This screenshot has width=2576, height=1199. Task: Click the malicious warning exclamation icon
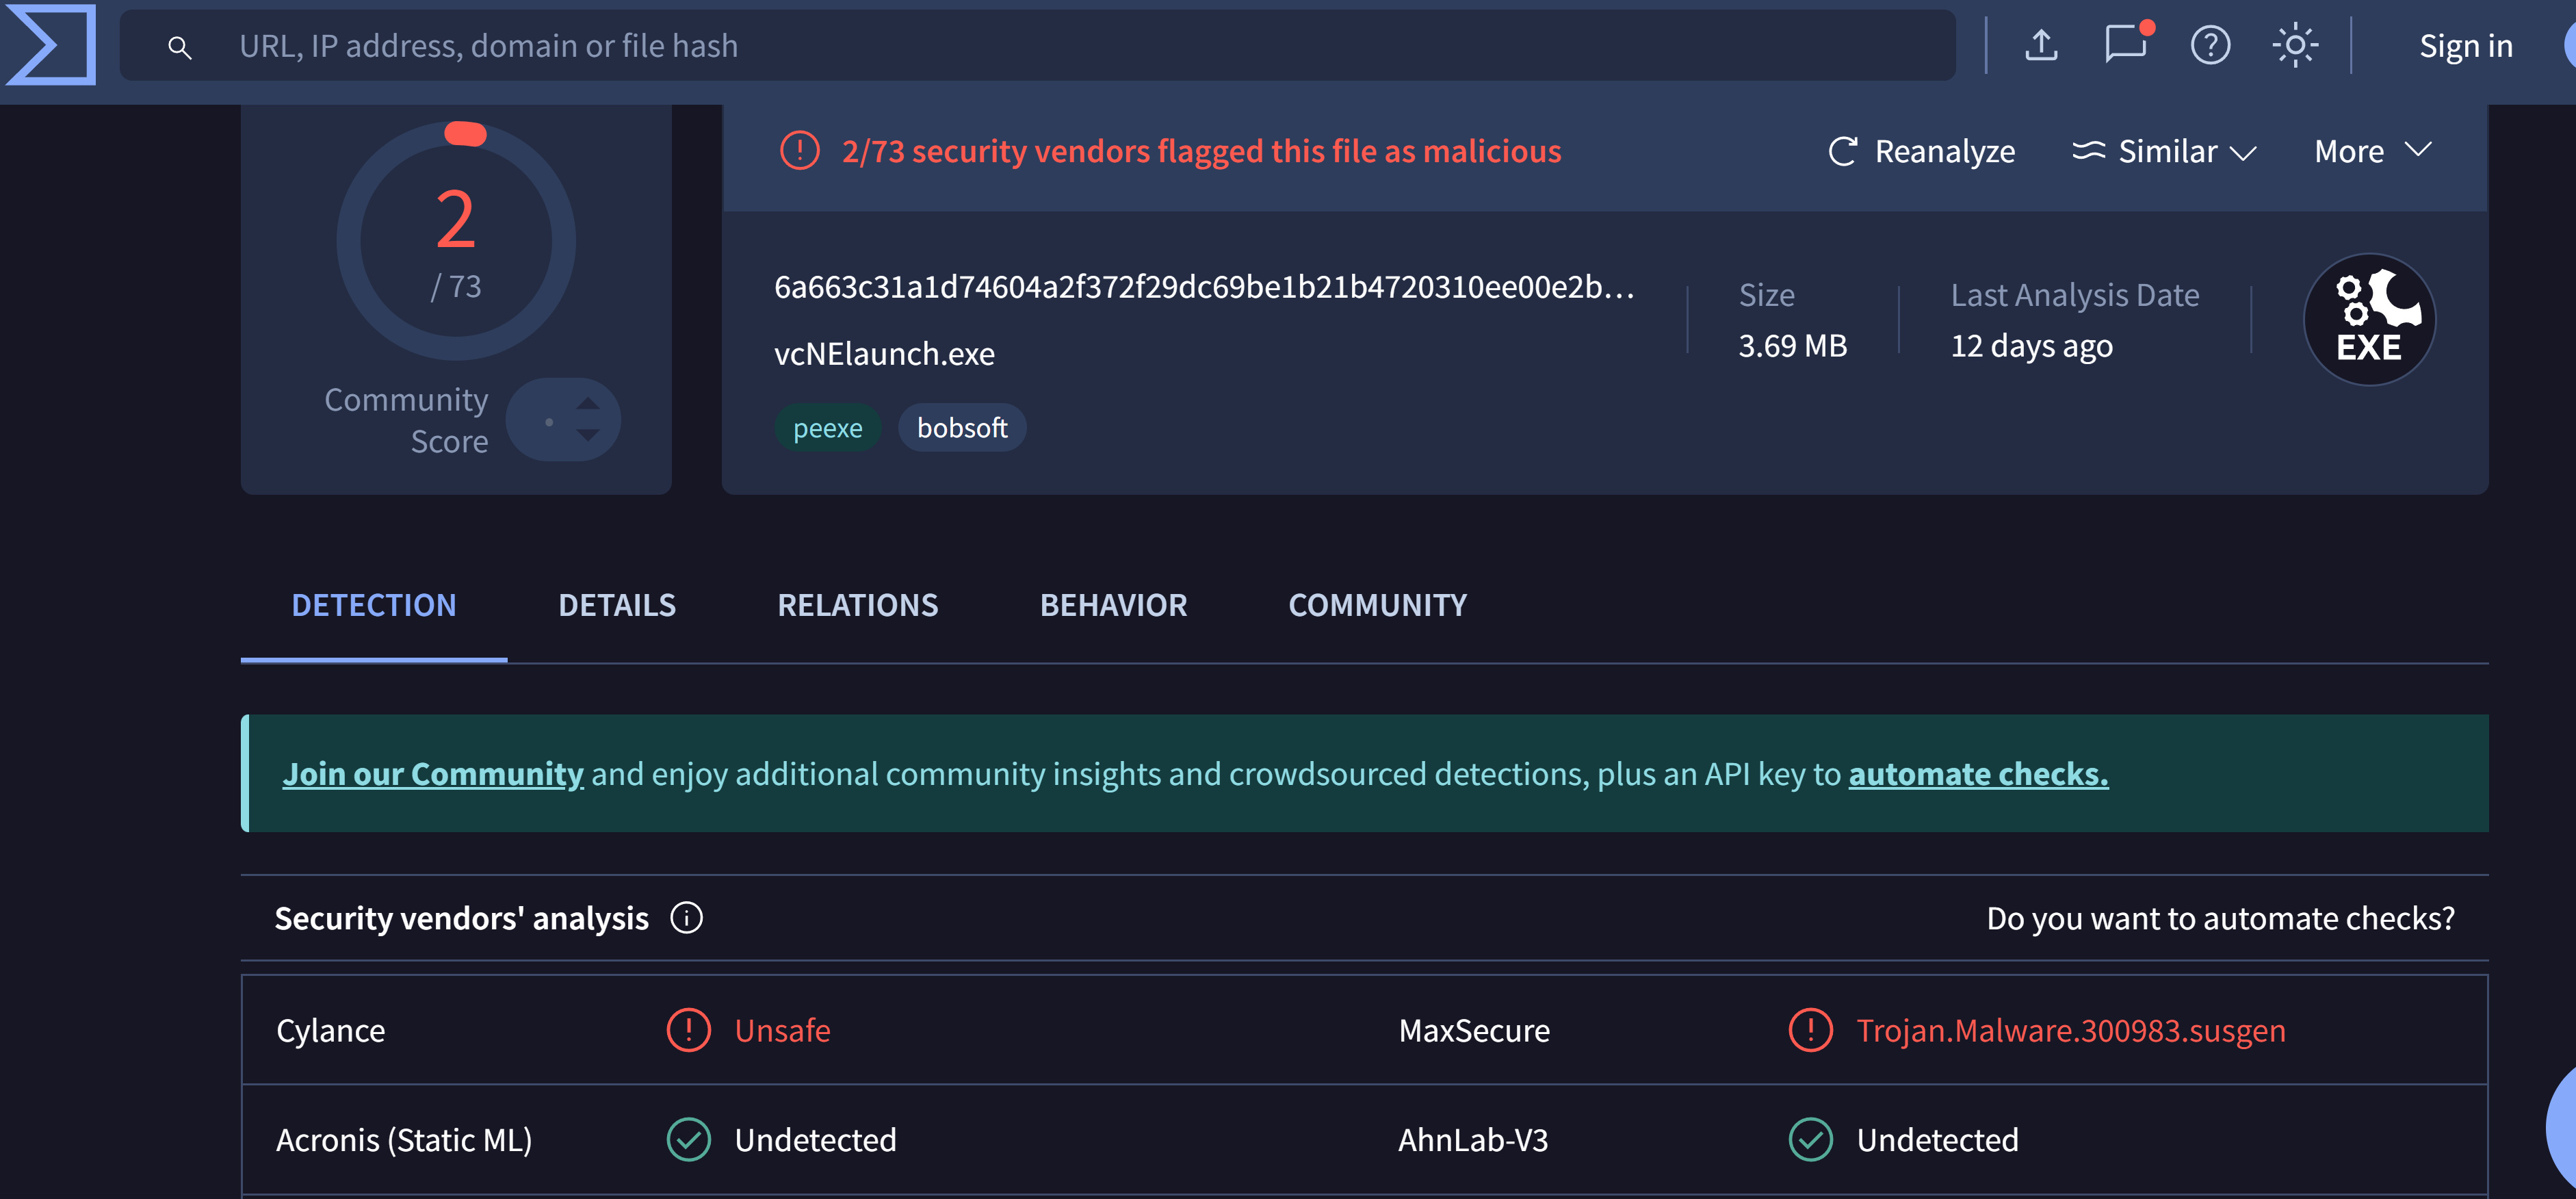(x=799, y=151)
